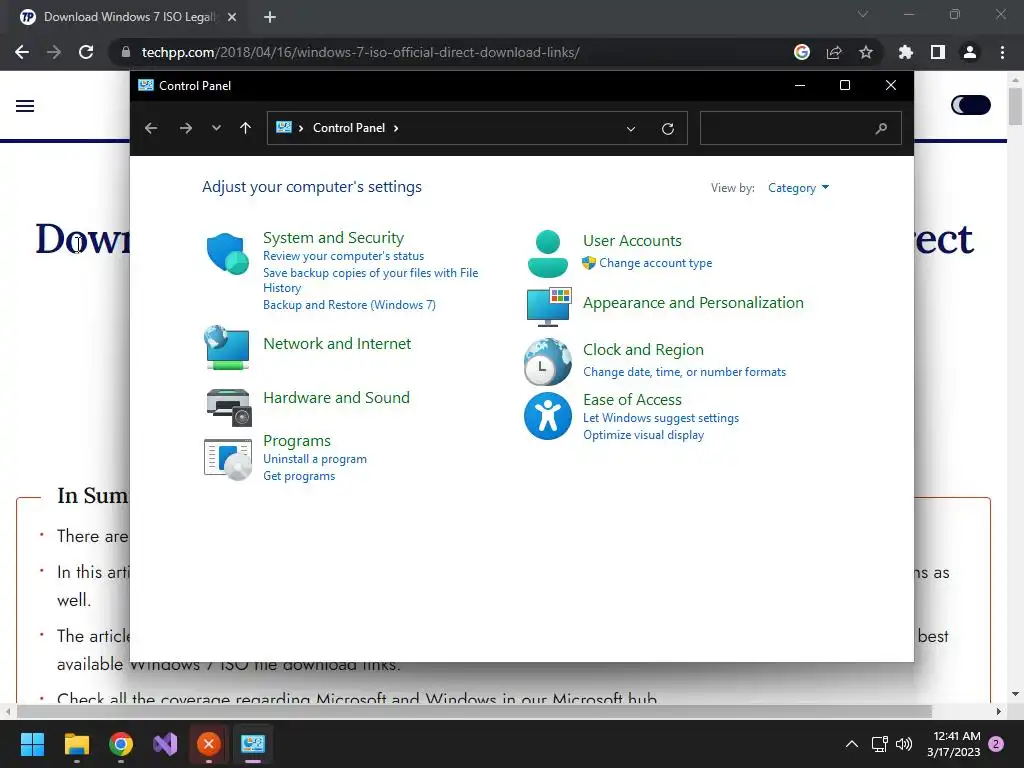This screenshot has height=768, width=1024.
Task: Open Chrome profile avatar icon
Action: [970, 52]
